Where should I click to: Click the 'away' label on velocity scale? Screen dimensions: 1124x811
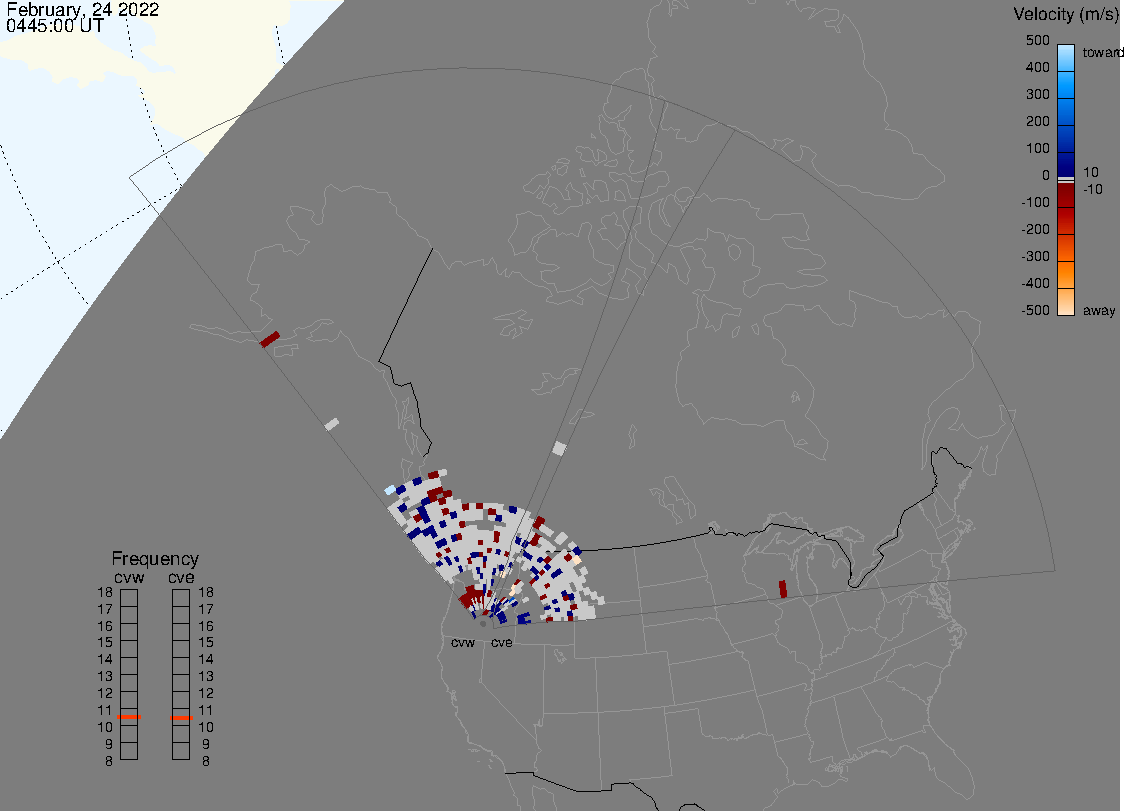(x=1099, y=310)
